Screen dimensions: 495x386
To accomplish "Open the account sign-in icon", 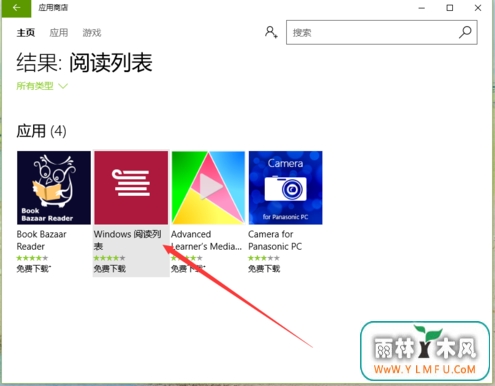I will point(271,32).
